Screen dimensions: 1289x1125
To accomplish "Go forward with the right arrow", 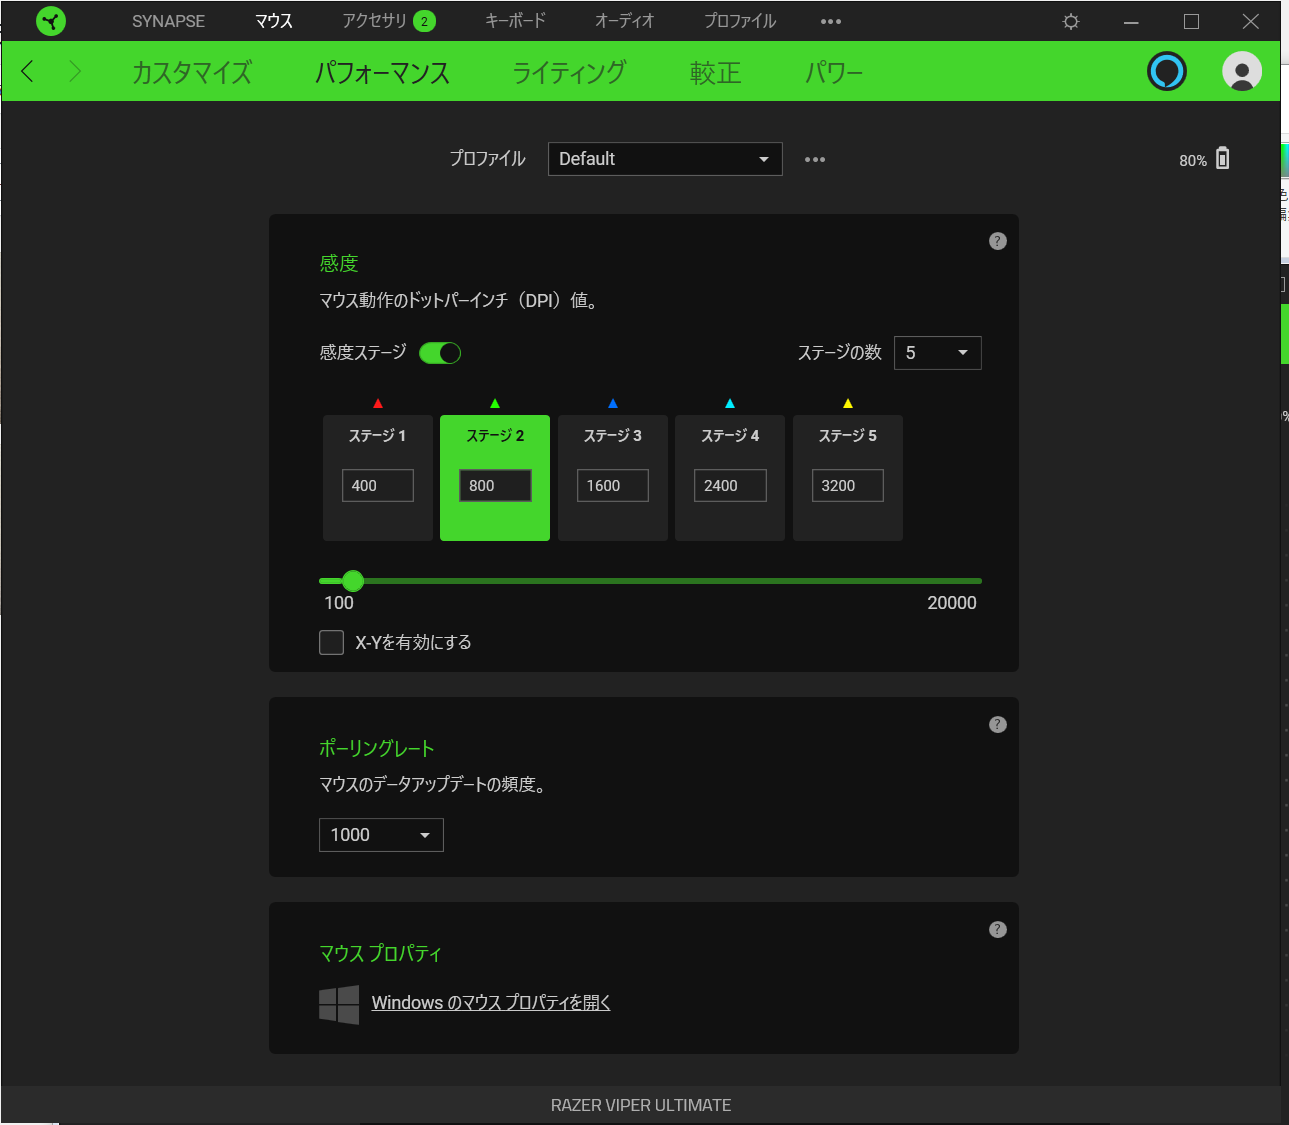I will coord(75,71).
